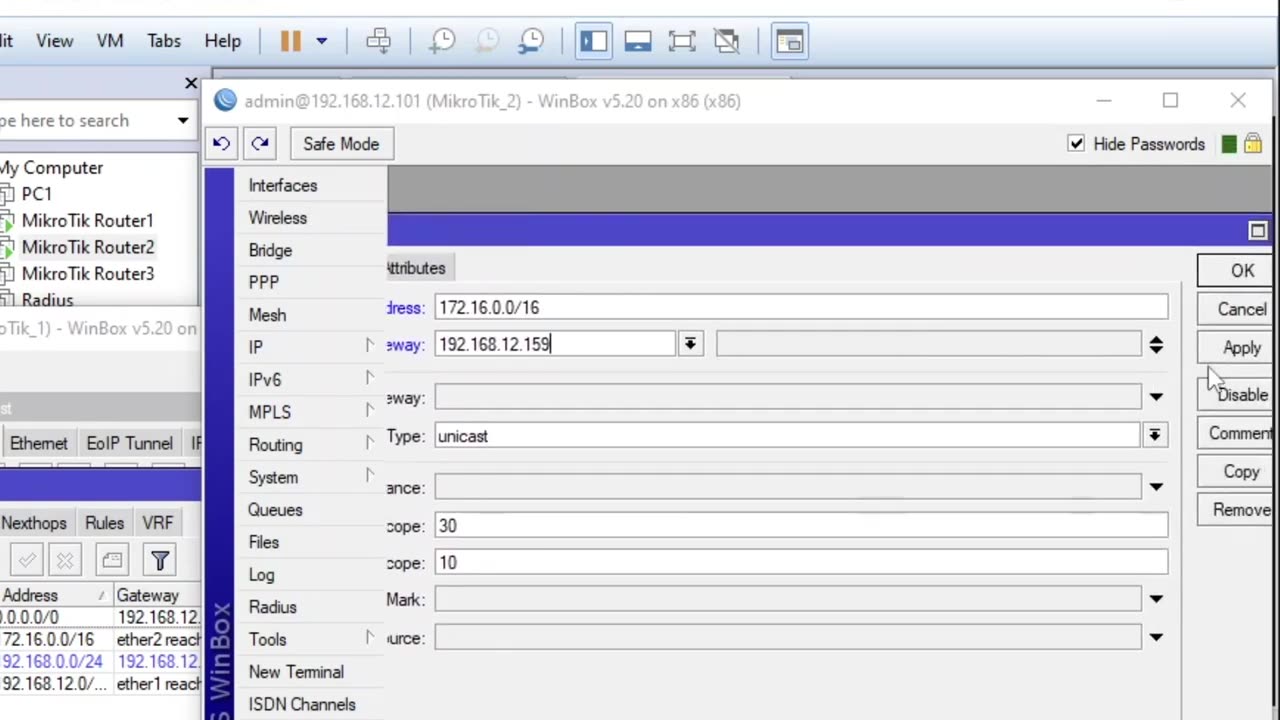1280x720 pixels.
Task: Open the View menu in VMware
Action: (x=55, y=41)
